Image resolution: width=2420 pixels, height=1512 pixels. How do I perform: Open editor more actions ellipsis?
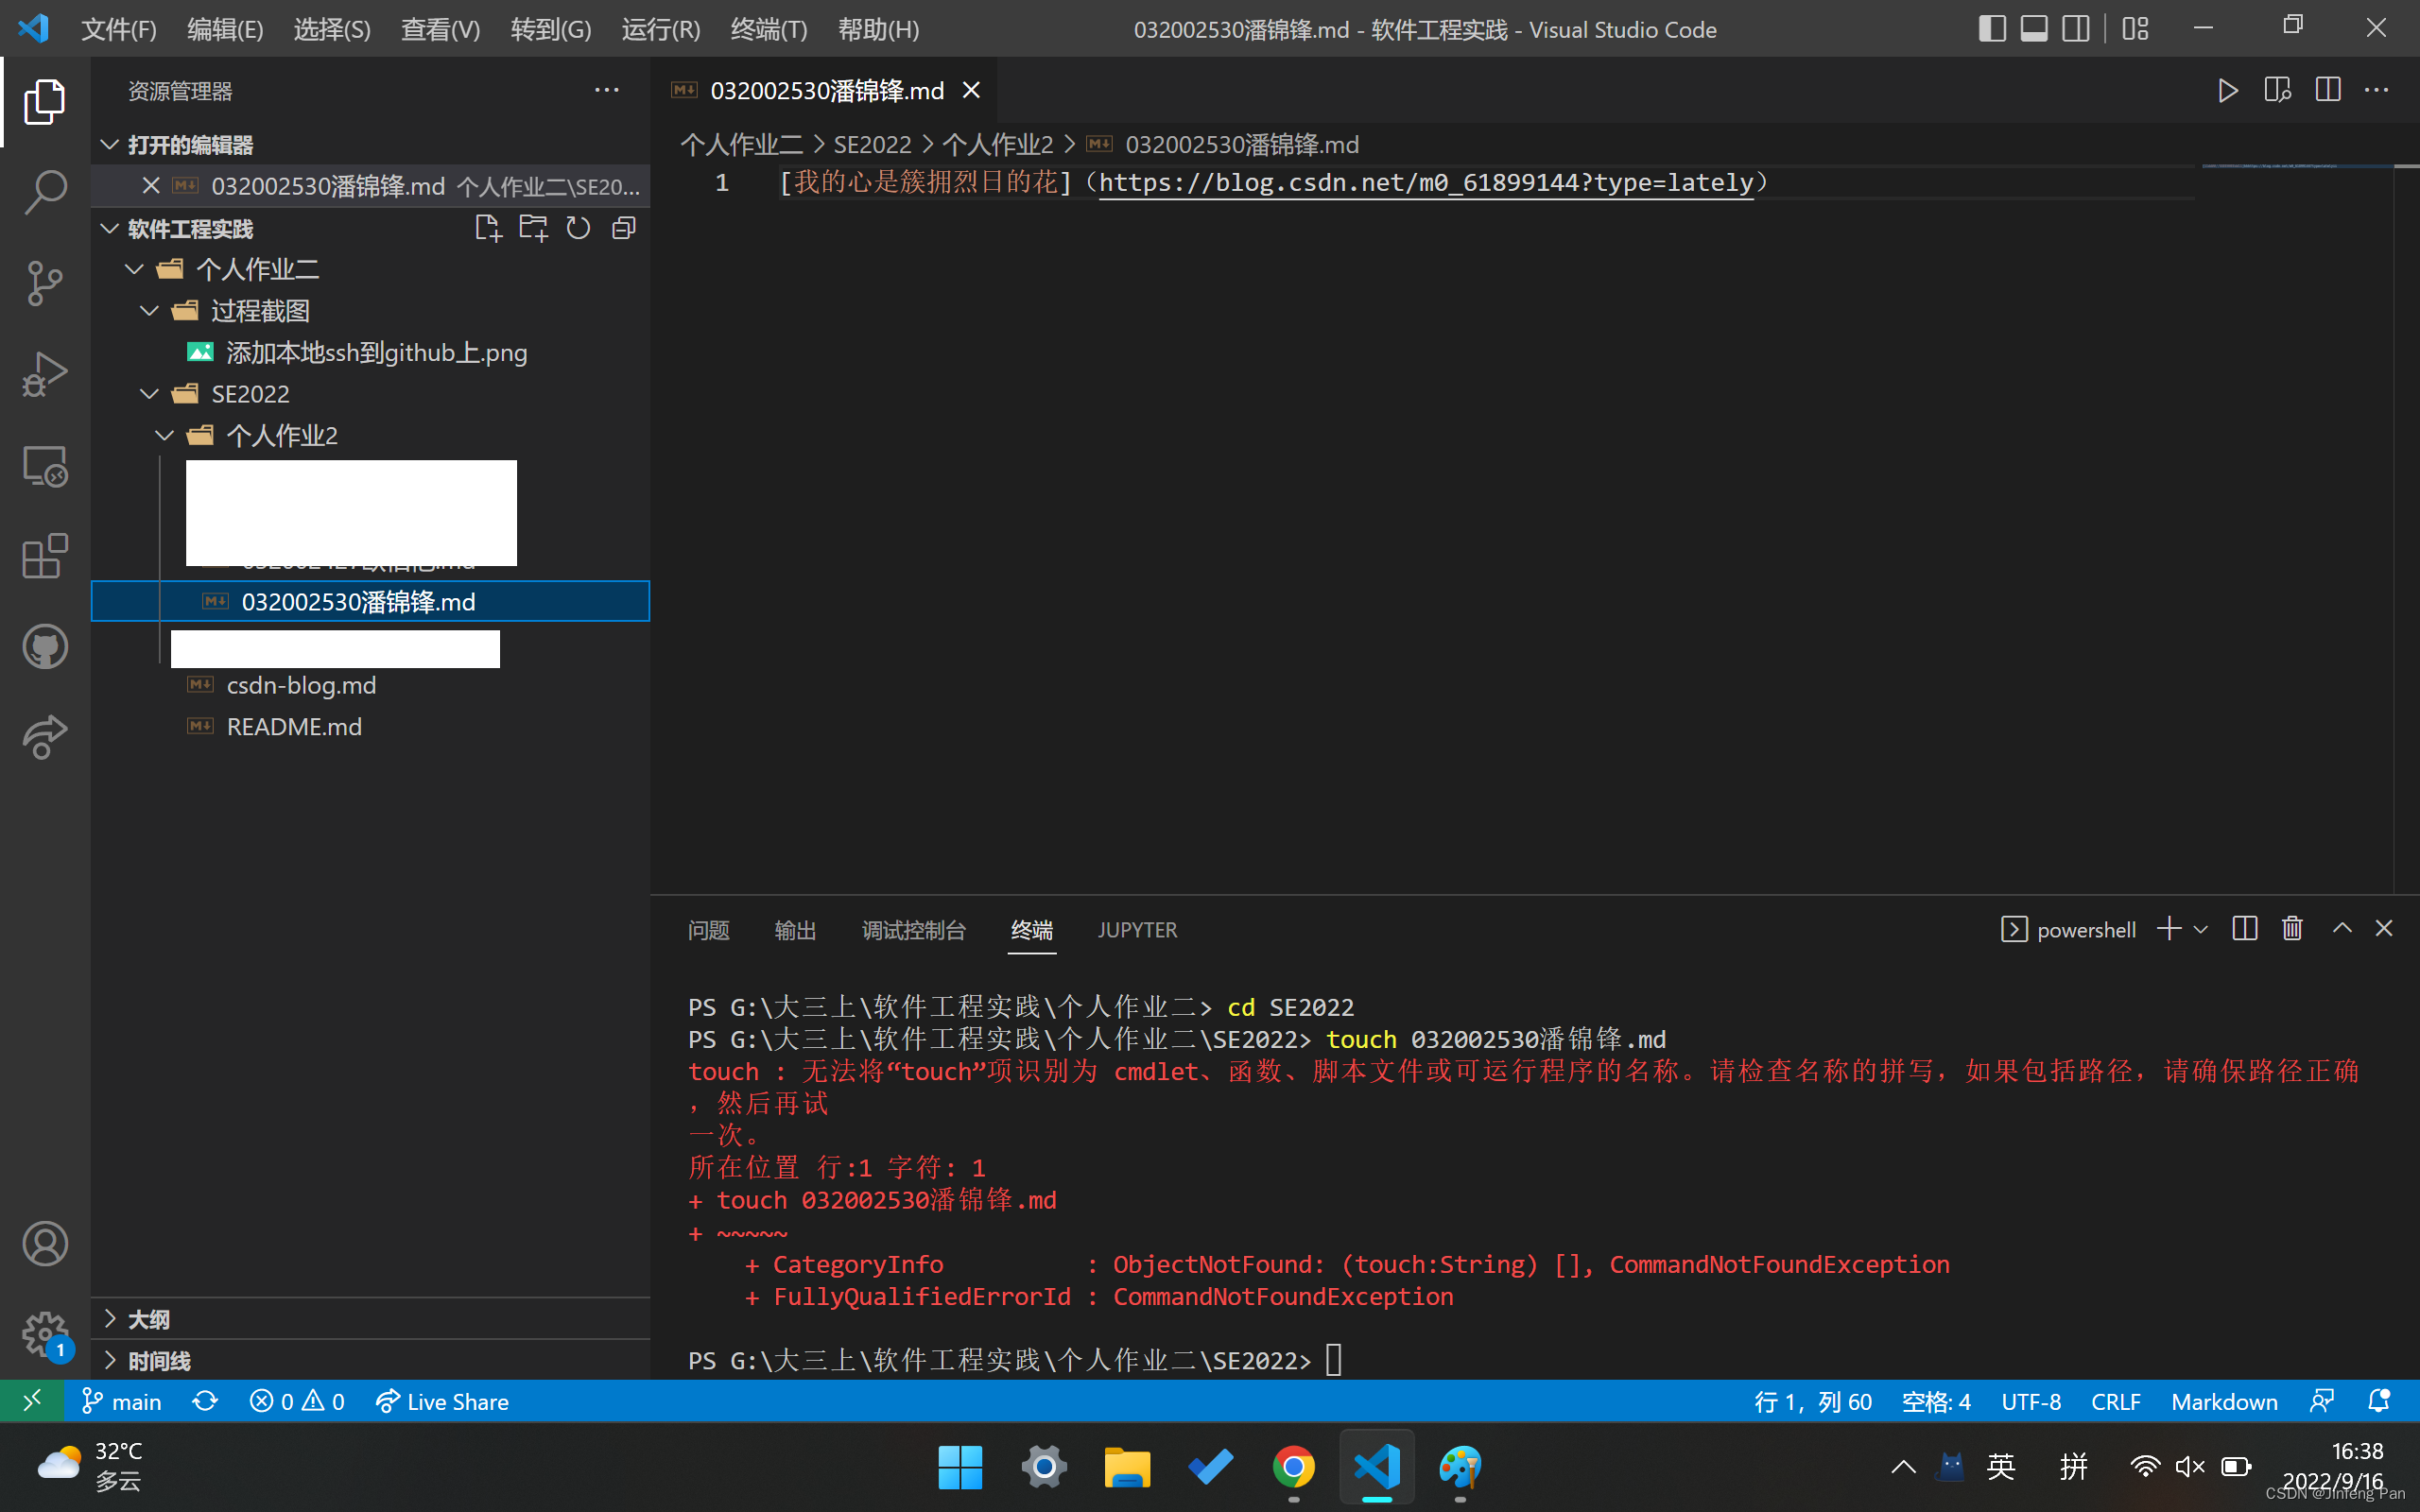click(2376, 91)
